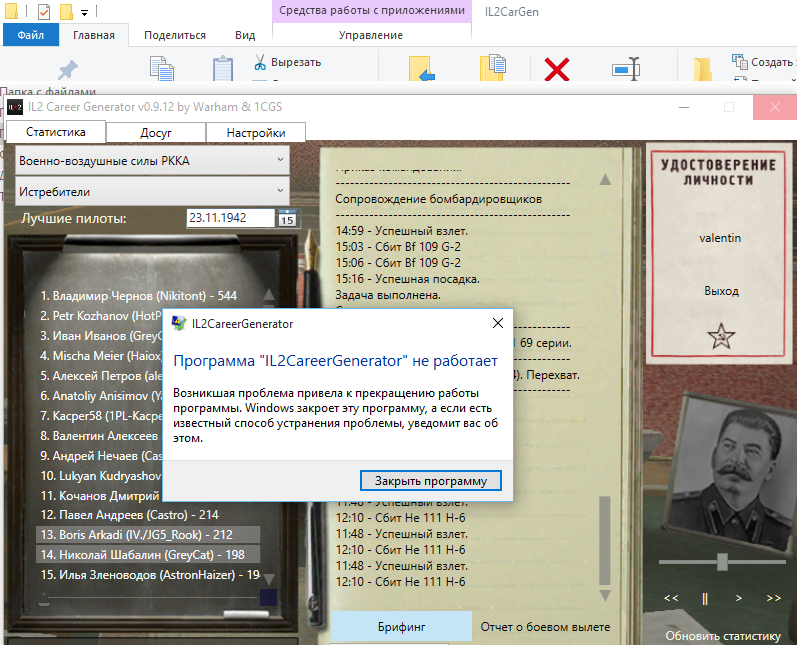Click the properties checkmark icon in title bar
797x645 pixels.
click(x=44, y=11)
